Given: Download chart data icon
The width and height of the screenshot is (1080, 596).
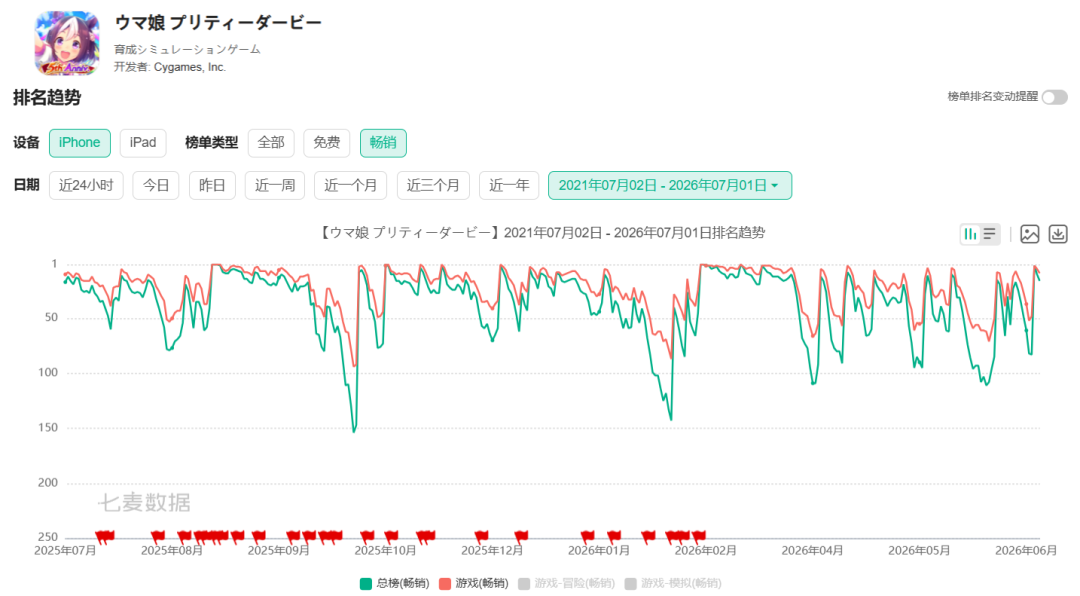Looking at the screenshot, I should (x=1057, y=234).
